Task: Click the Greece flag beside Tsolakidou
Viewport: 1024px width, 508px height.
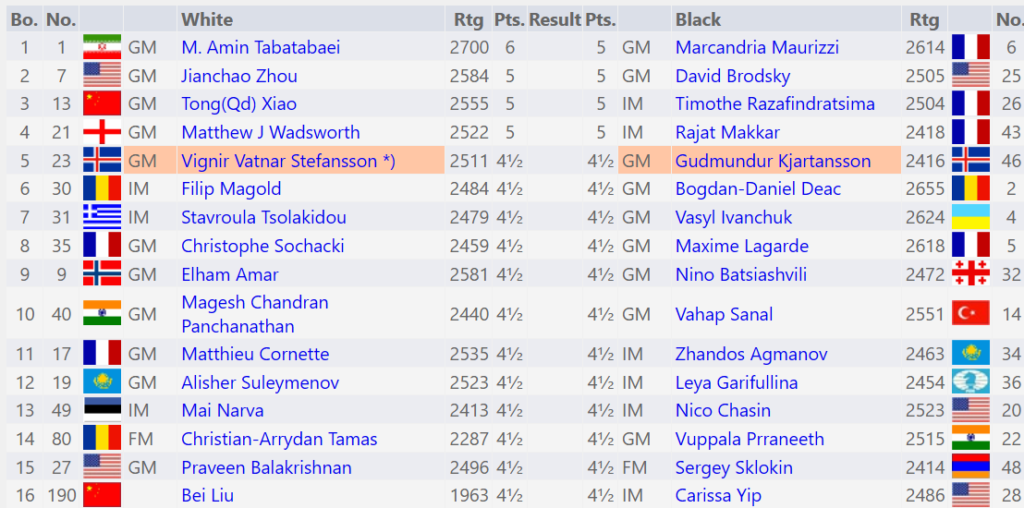Action: [x=101, y=217]
